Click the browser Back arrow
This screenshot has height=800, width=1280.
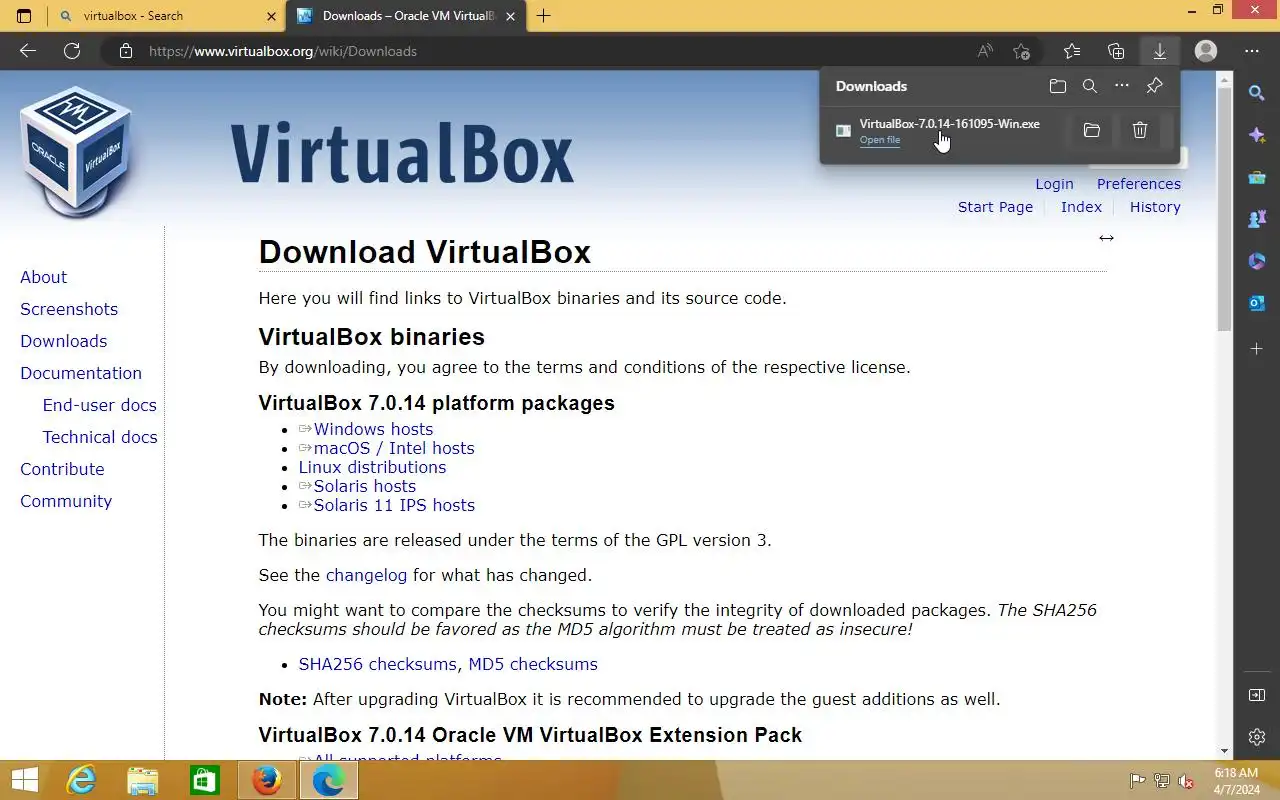(28, 51)
